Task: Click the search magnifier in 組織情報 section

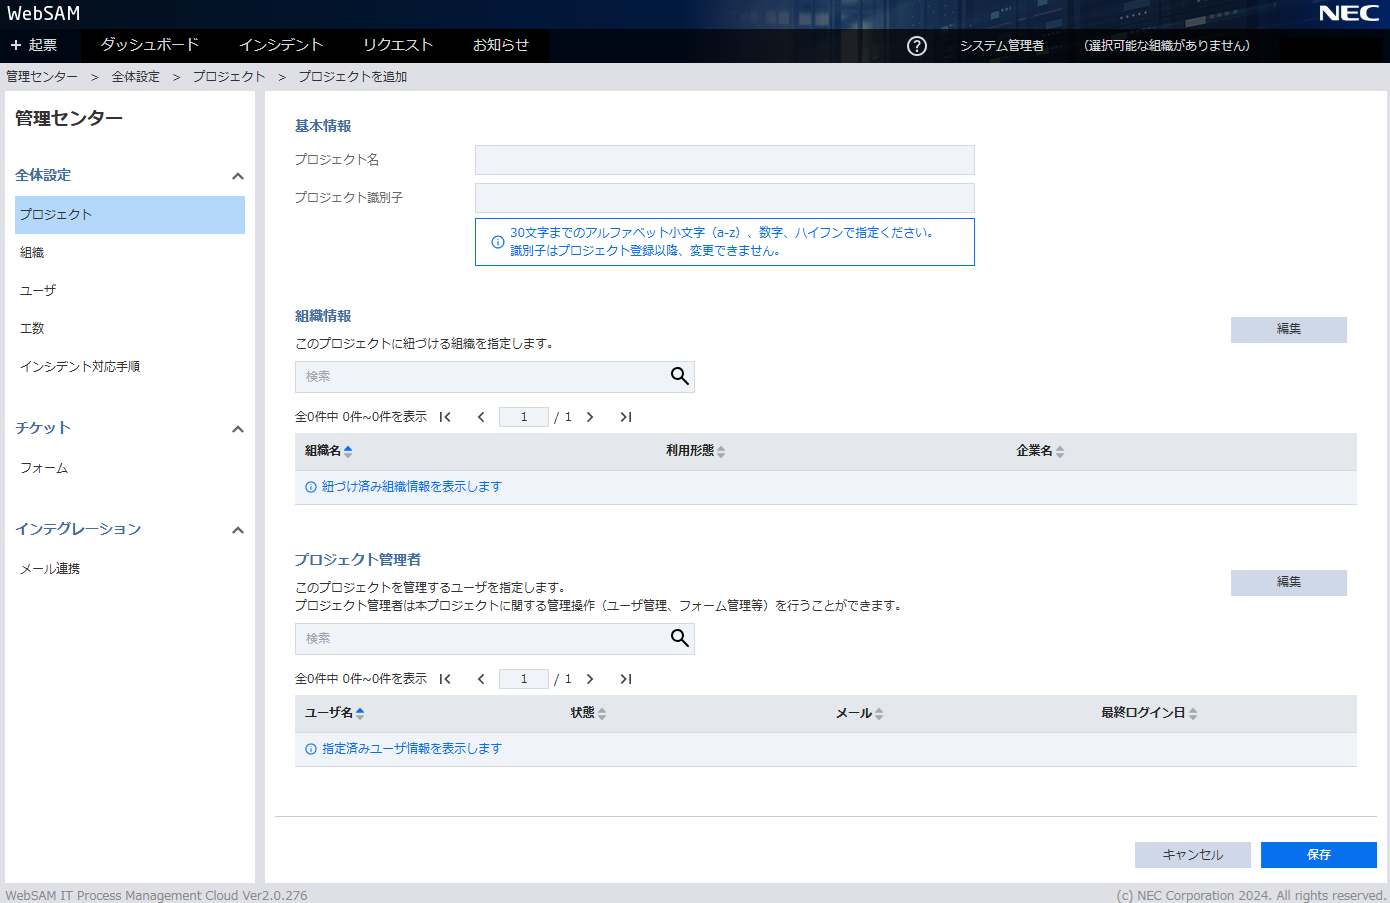Action: pyautogui.click(x=679, y=376)
